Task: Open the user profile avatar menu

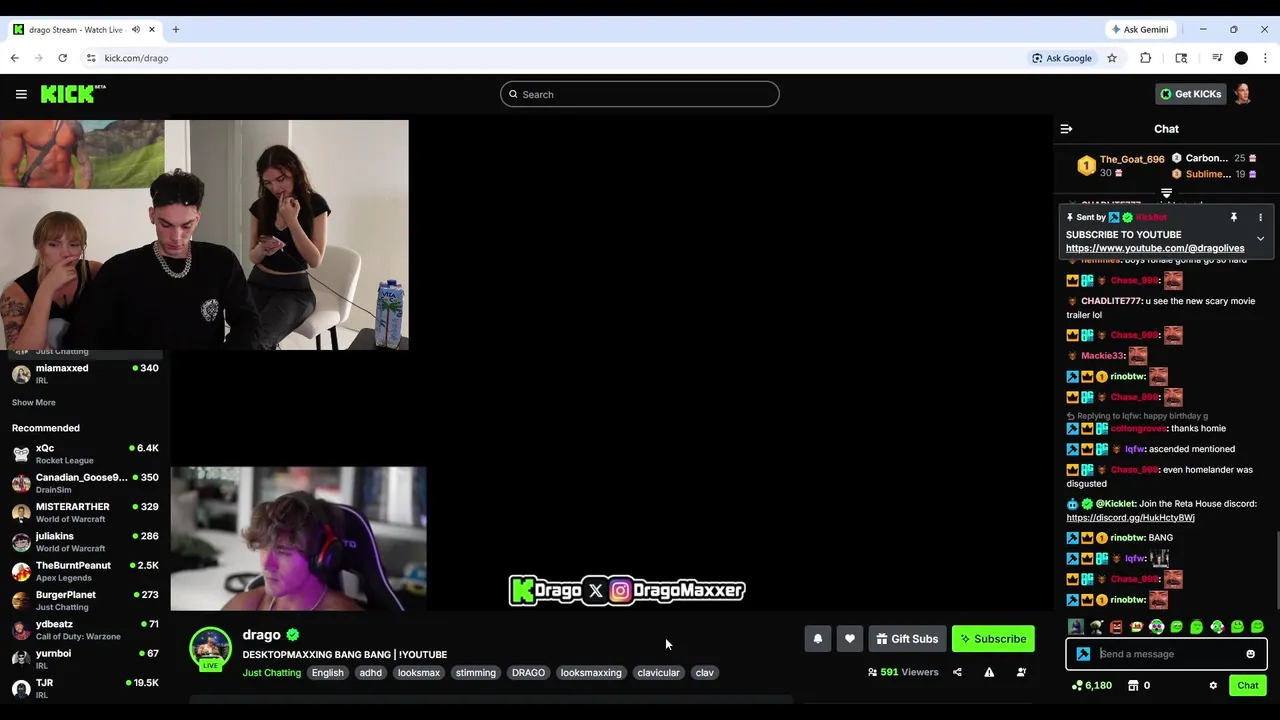Action: (1243, 94)
